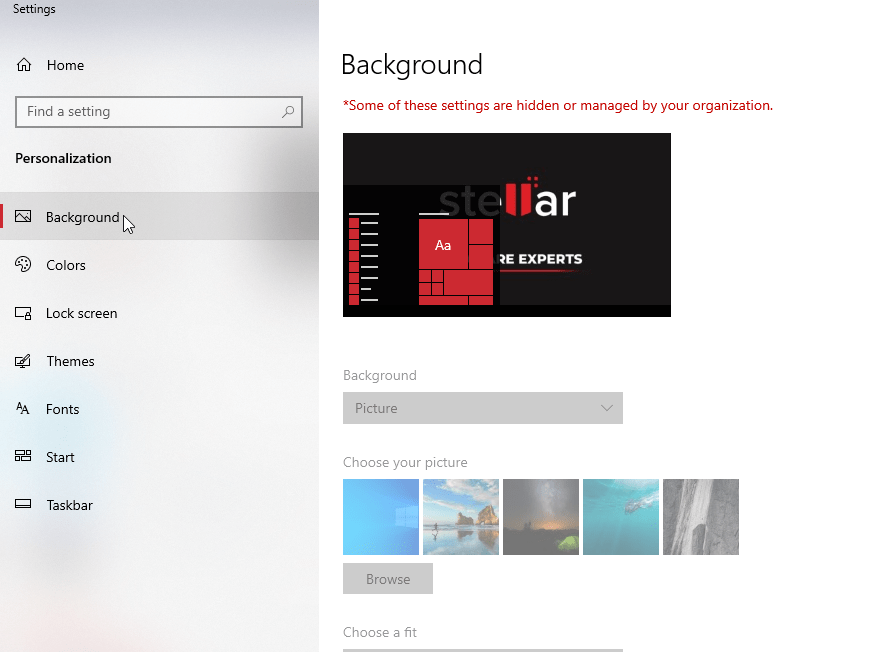Viewport: 882px width, 652px height.
Task: Open the Choose a fit dropdown
Action: (483, 648)
